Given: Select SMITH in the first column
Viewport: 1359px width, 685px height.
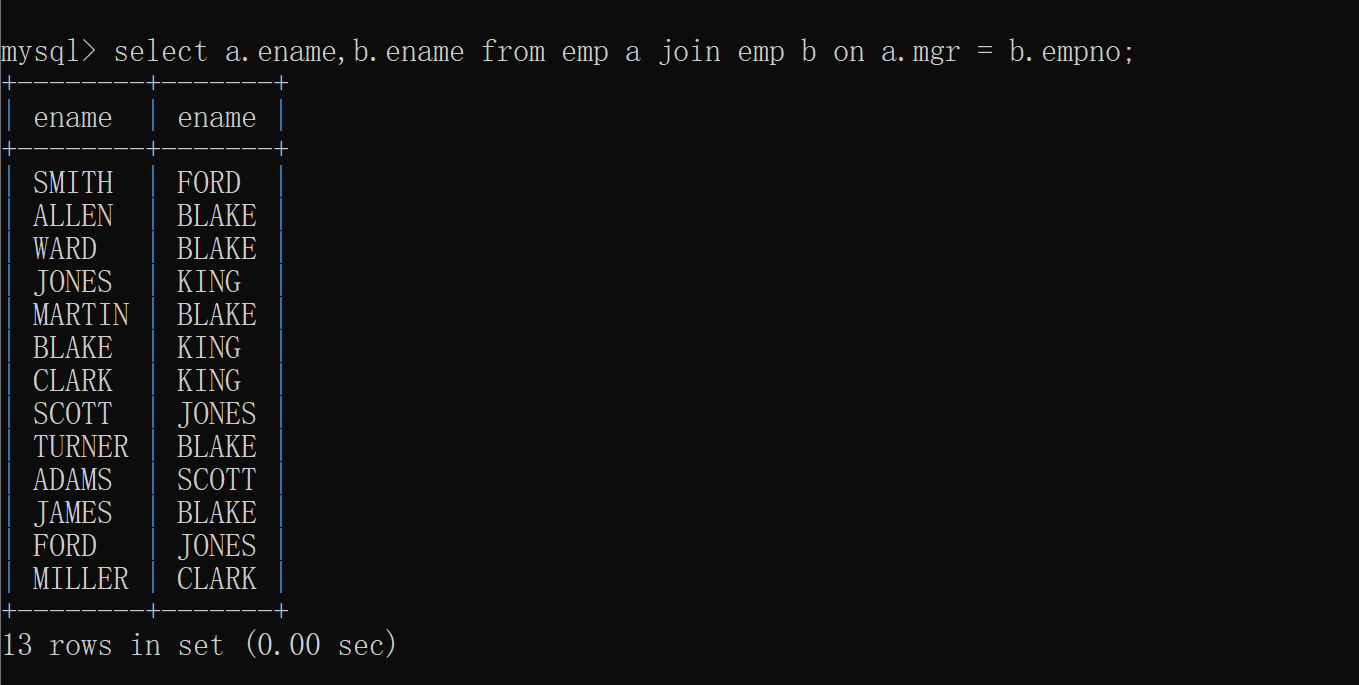Looking at the screenshot, I should coord(73,183).
